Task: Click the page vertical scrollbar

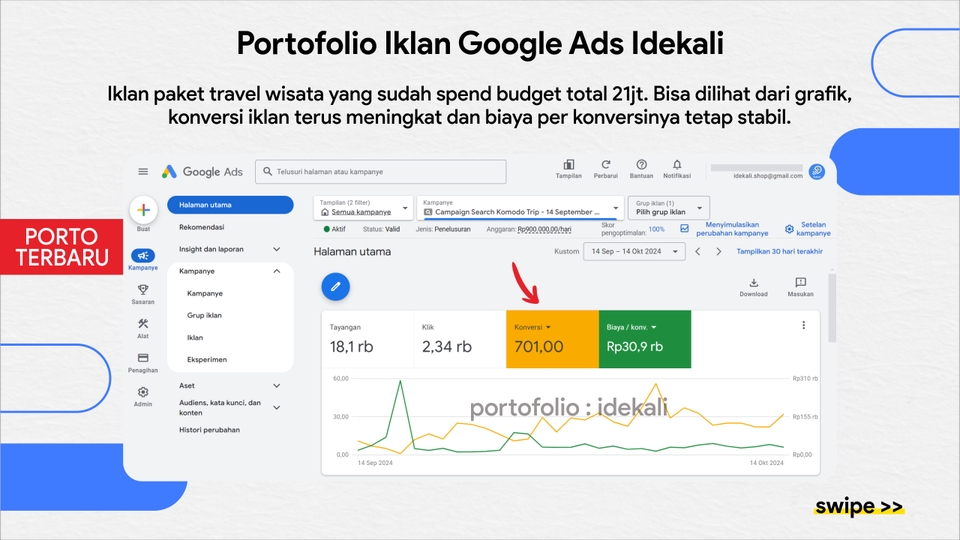Action: click(x=831, y=309)
